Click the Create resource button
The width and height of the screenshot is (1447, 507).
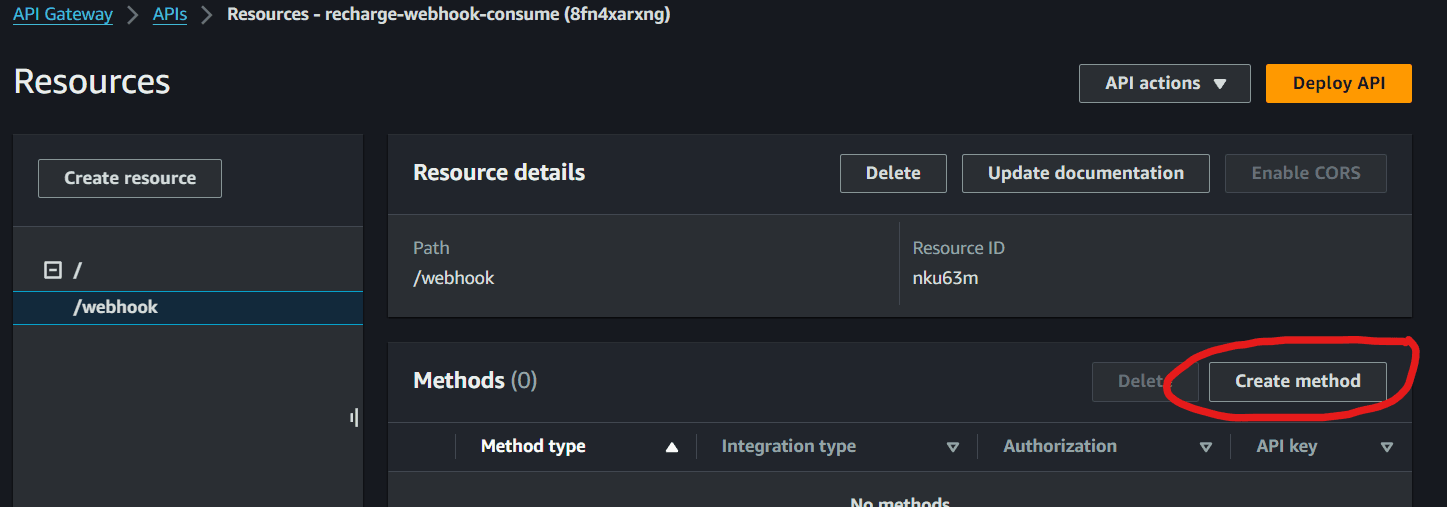click(130, 178)
